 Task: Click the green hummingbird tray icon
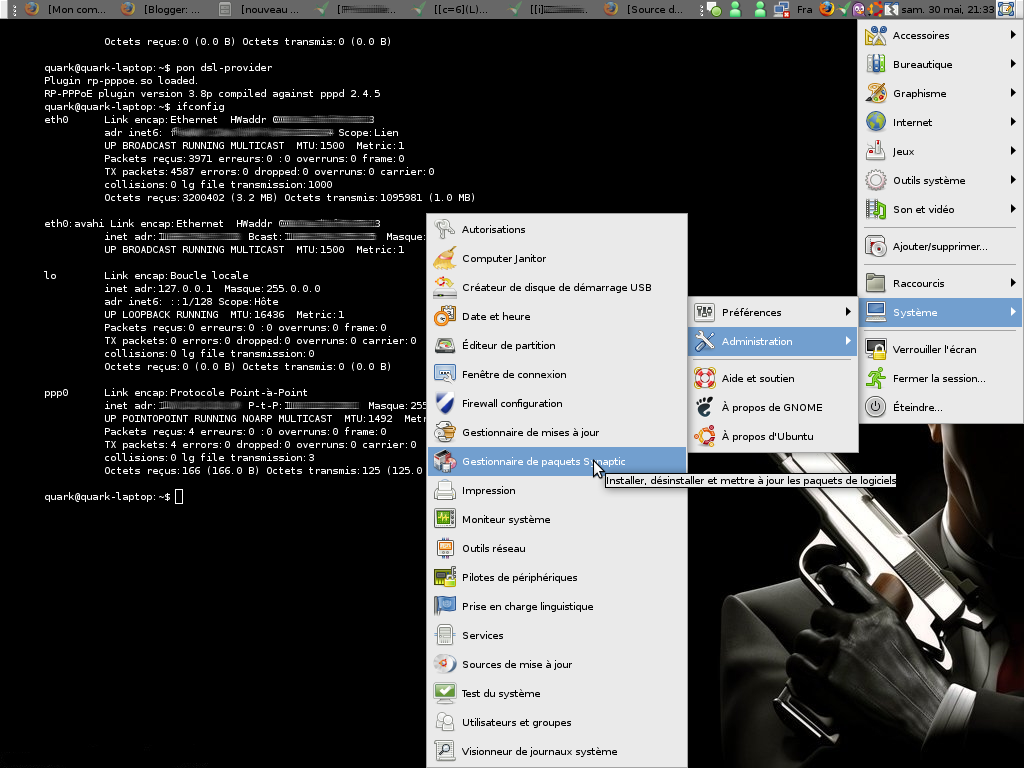pos(844,9)
